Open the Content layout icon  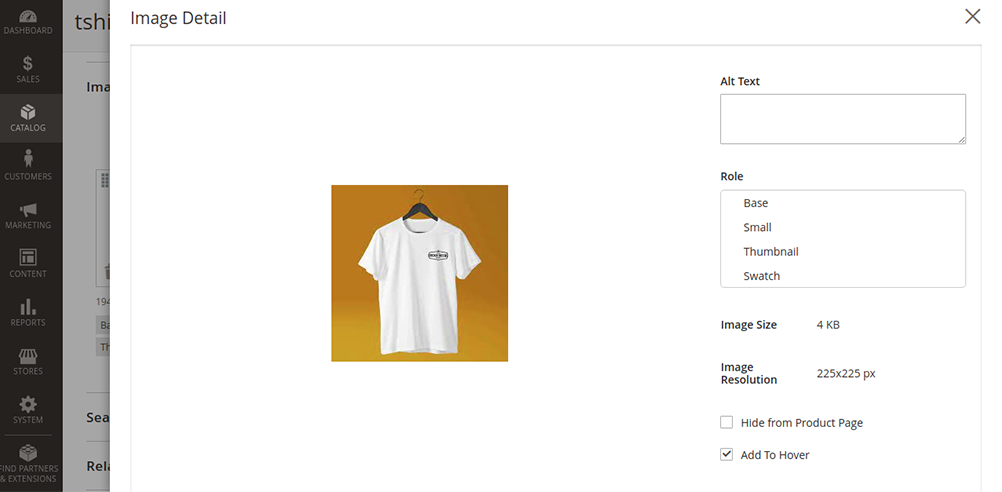pos(28,258)
